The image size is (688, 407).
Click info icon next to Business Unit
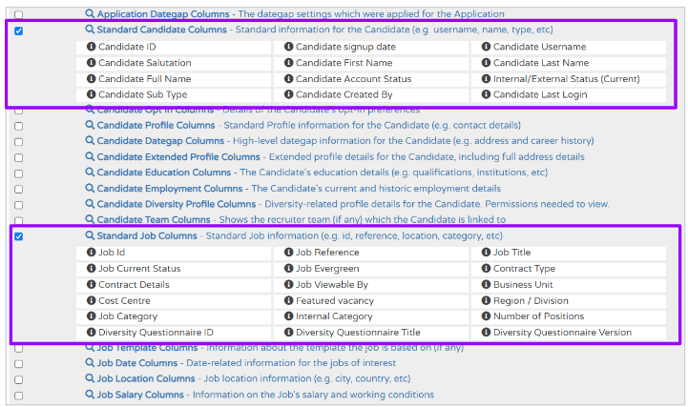pyautogui.click(x=486, y=285)
